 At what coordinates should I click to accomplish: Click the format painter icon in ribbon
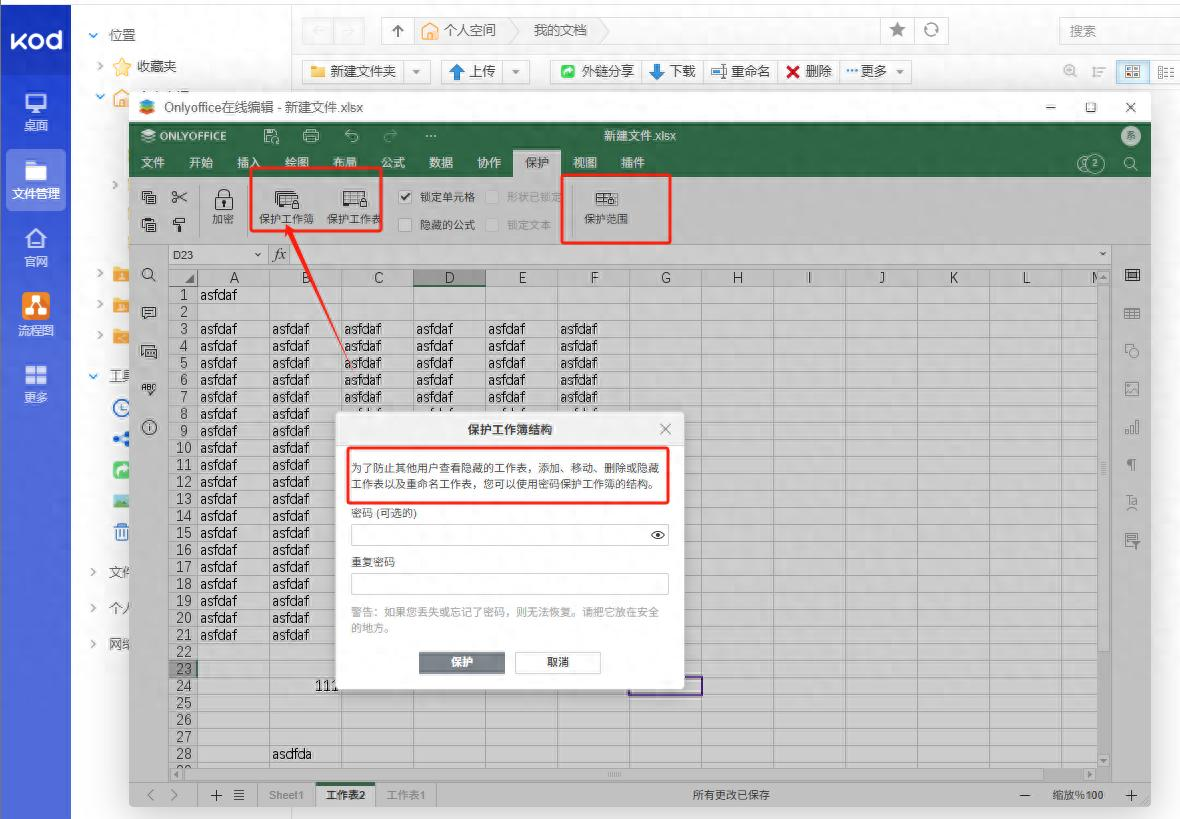point(179,224)
